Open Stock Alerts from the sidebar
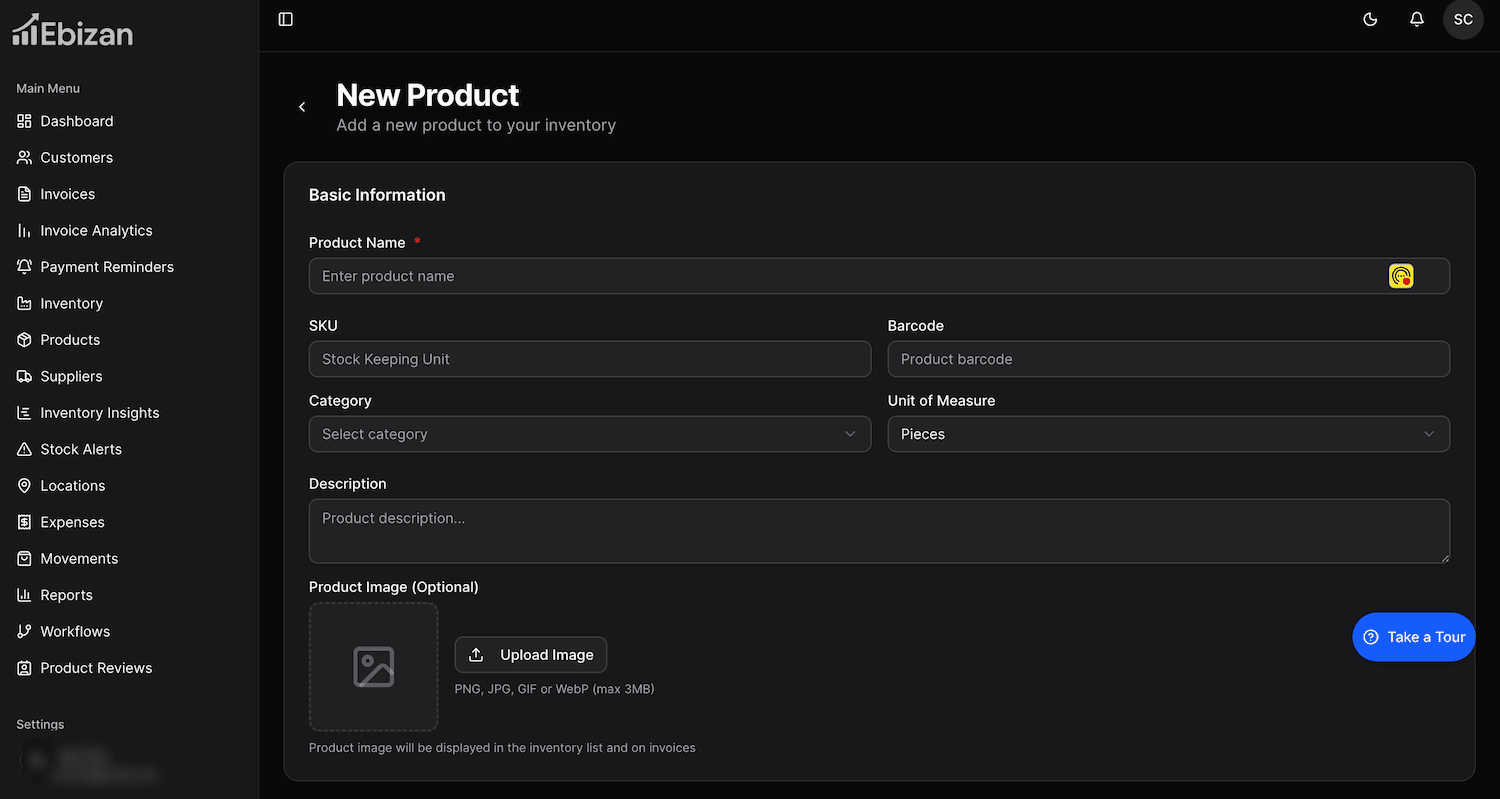 (x=81, y=449)
